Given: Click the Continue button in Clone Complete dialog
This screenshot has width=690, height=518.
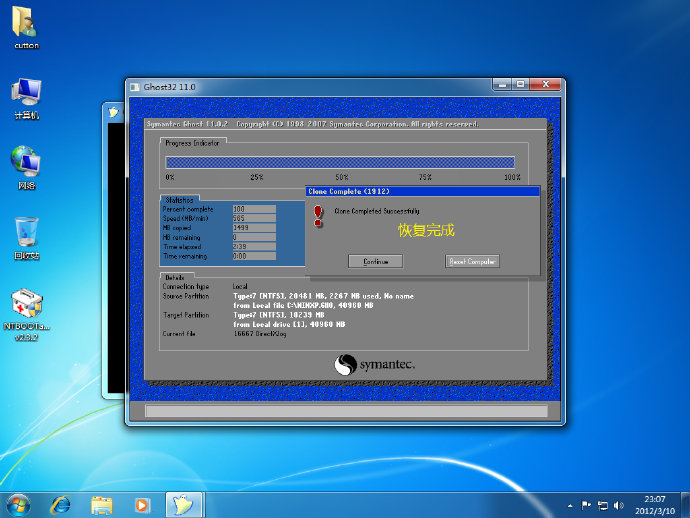Looking at the screenshot, I should tap(375, 261).
